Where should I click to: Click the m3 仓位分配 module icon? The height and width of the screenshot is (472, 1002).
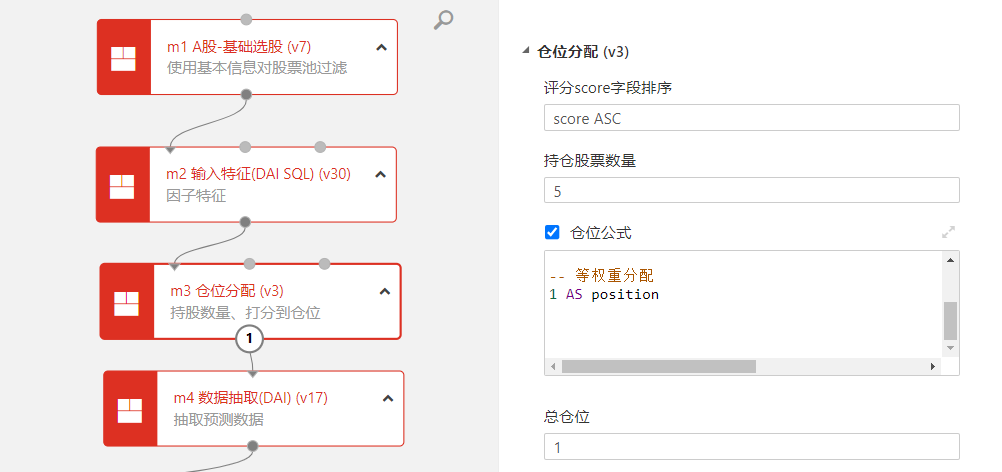click(x=126, y=302)
